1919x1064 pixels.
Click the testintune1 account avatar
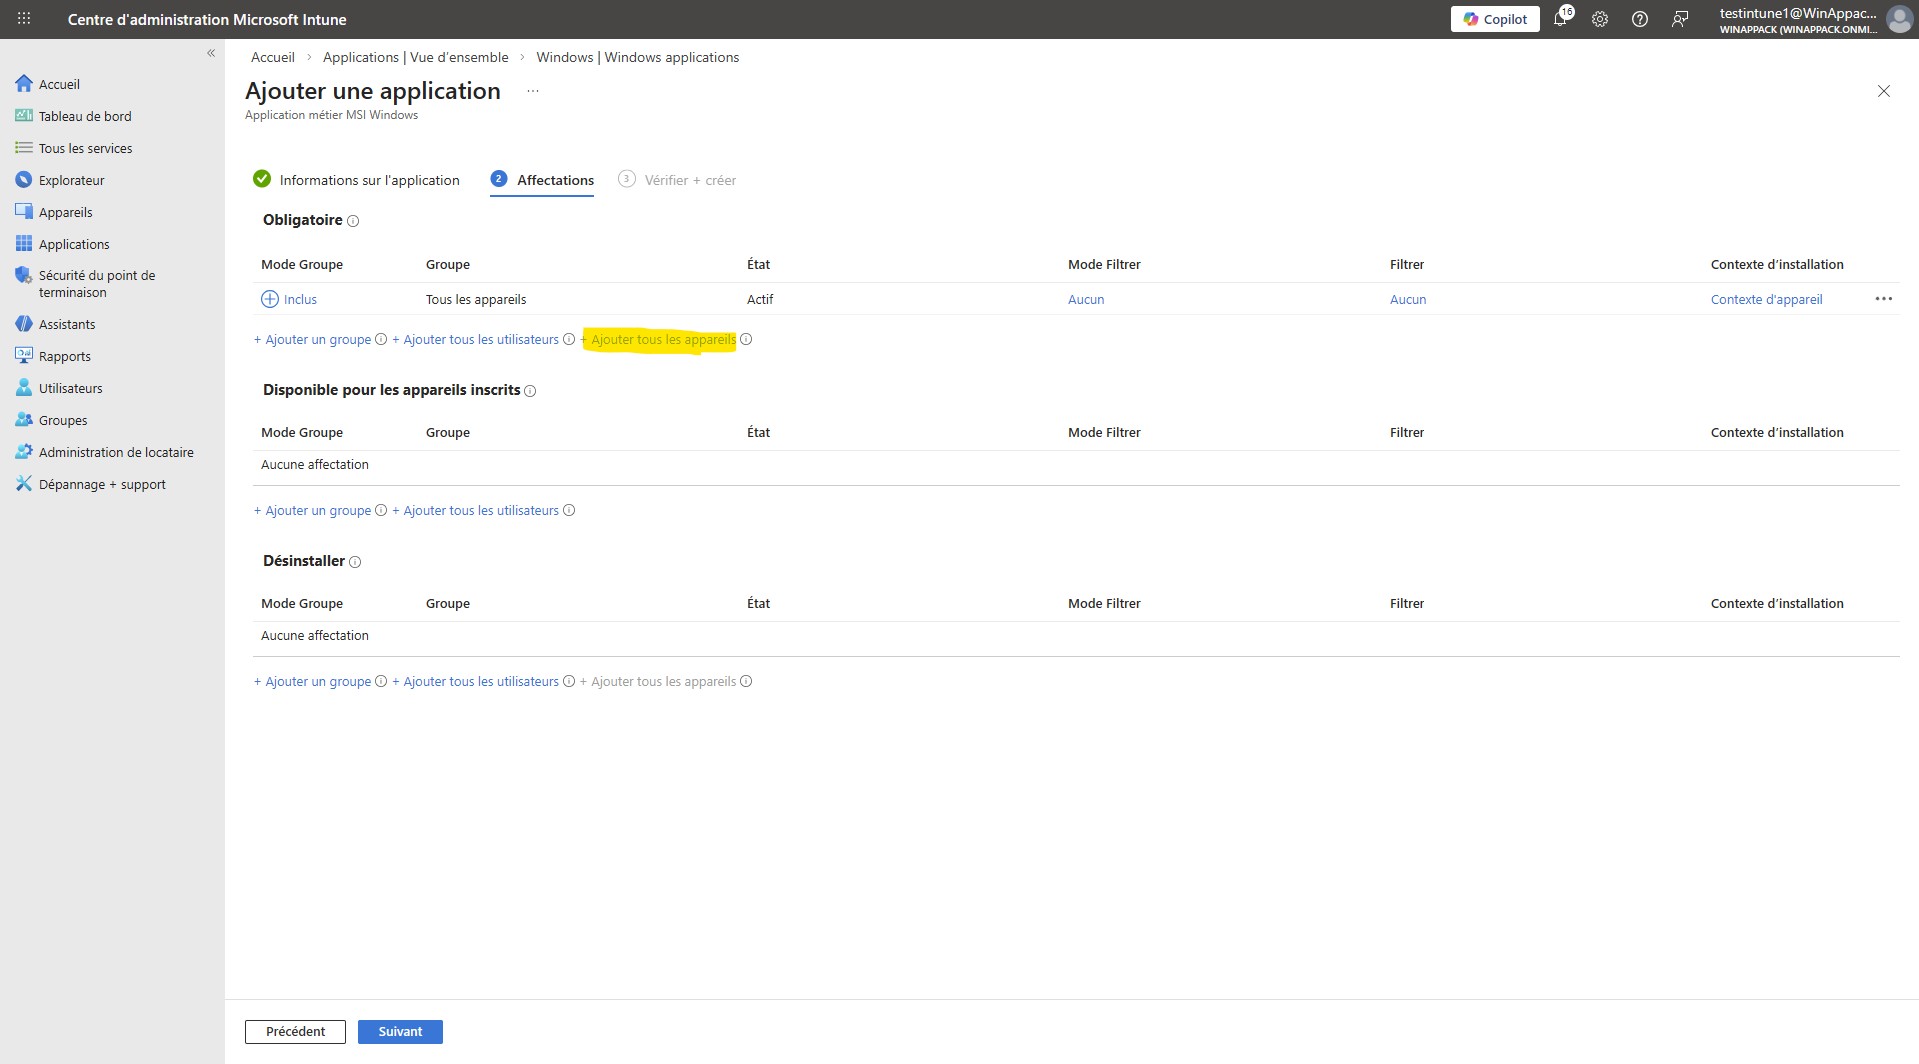coord(1899,18)
